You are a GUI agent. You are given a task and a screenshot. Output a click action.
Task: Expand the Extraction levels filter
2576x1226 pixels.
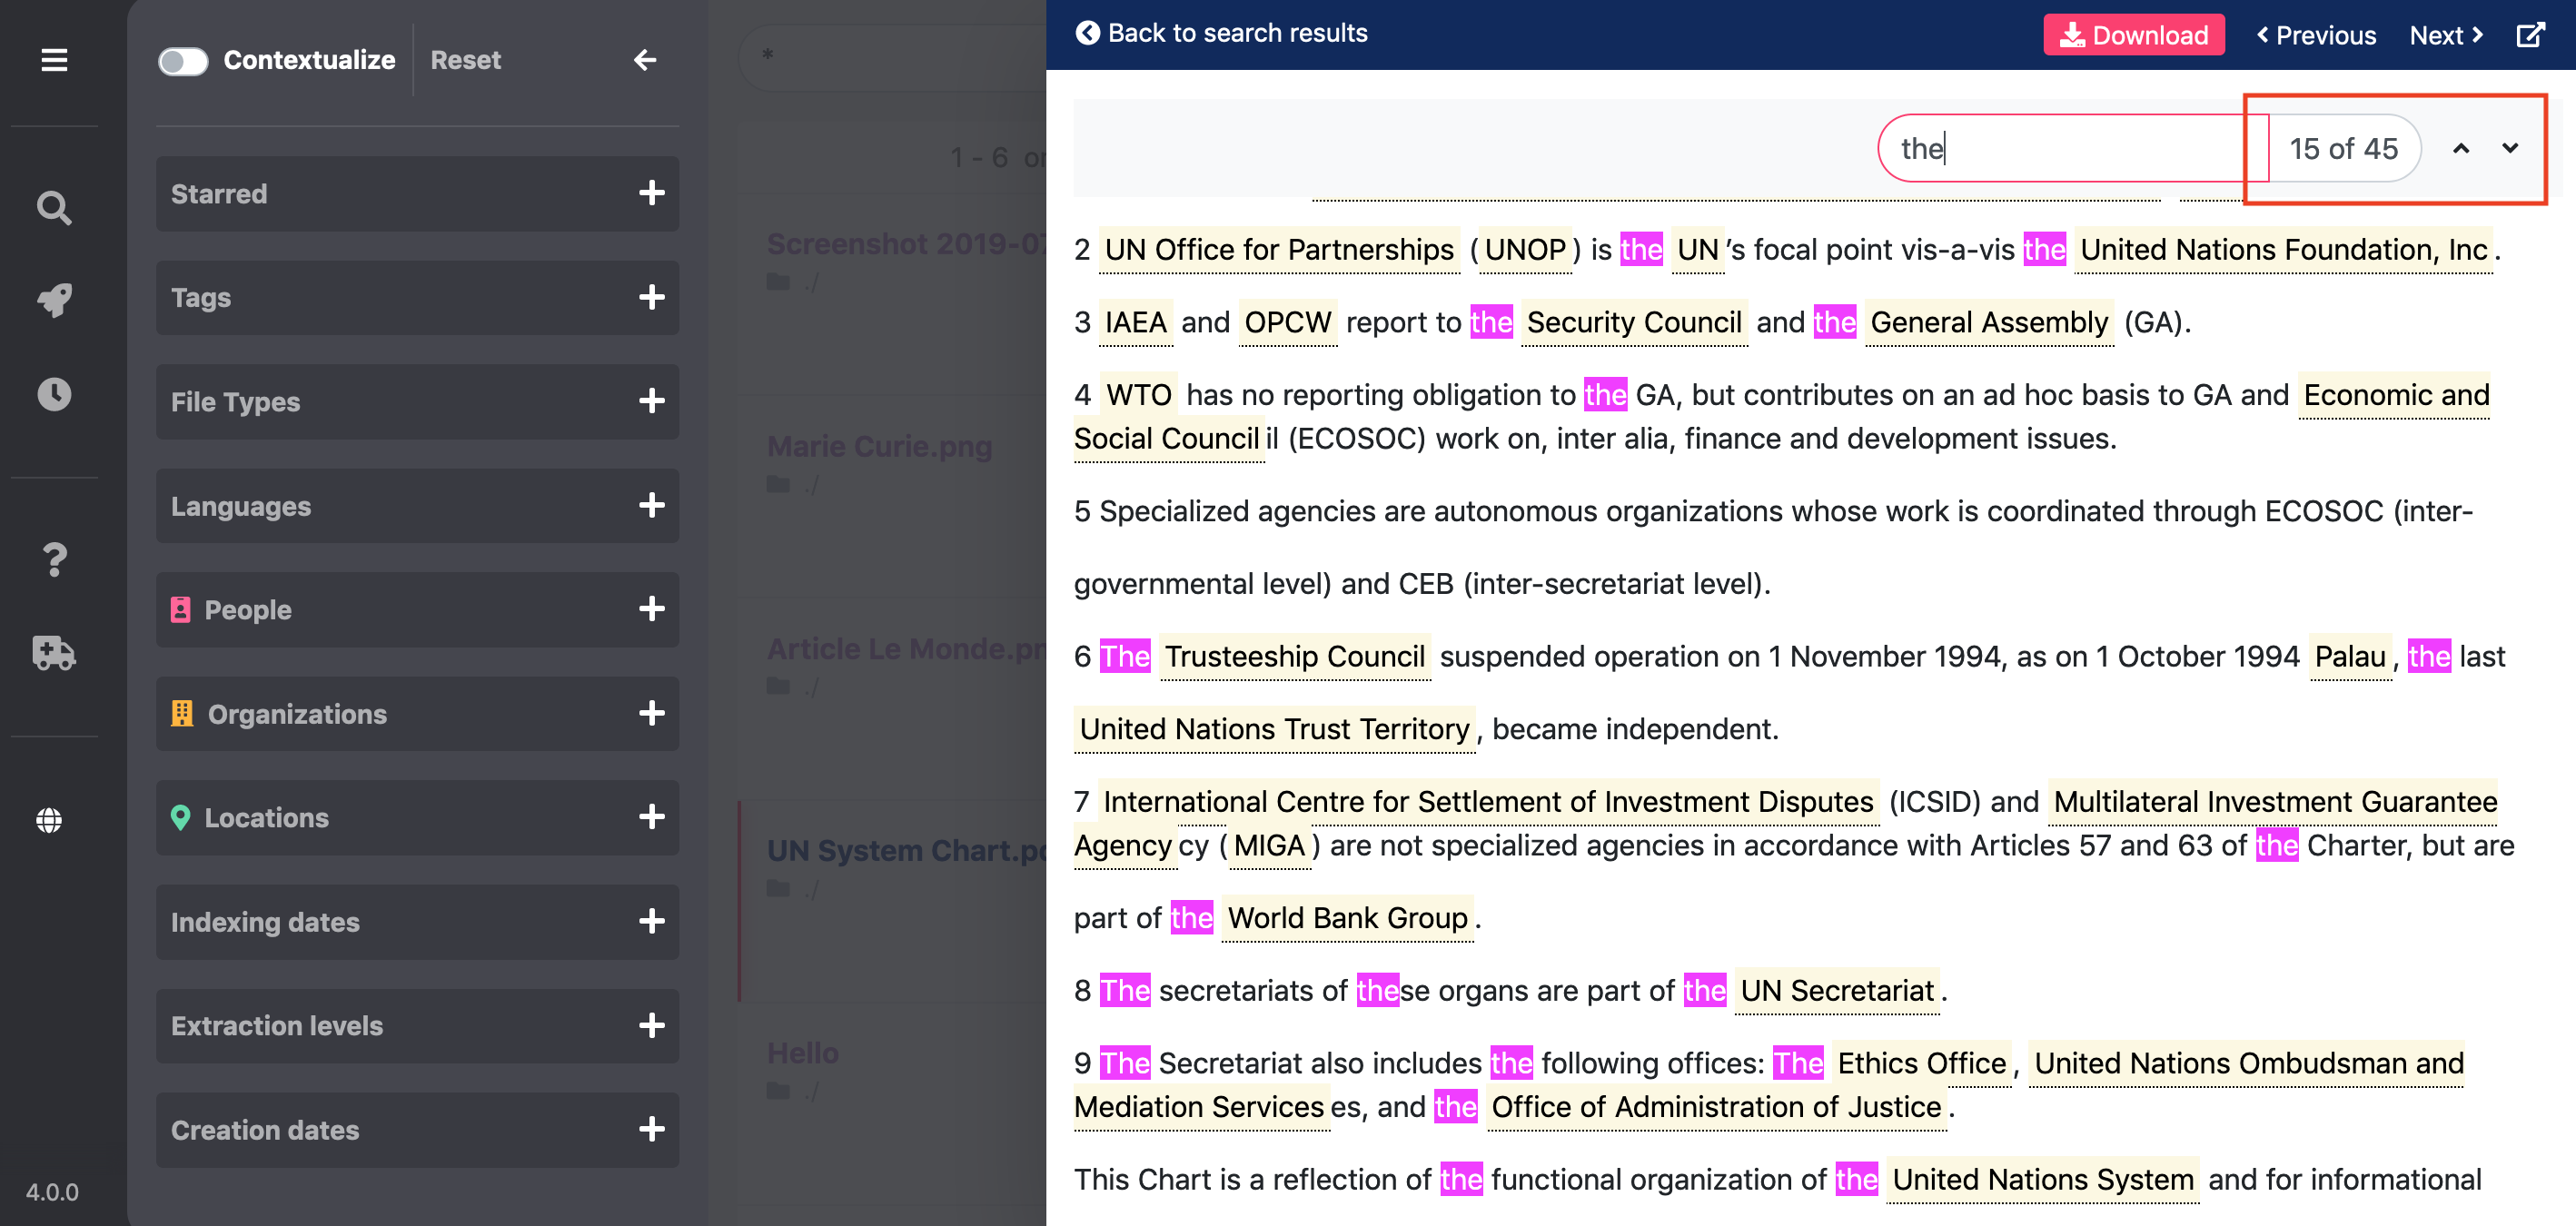coord(417,1026)
